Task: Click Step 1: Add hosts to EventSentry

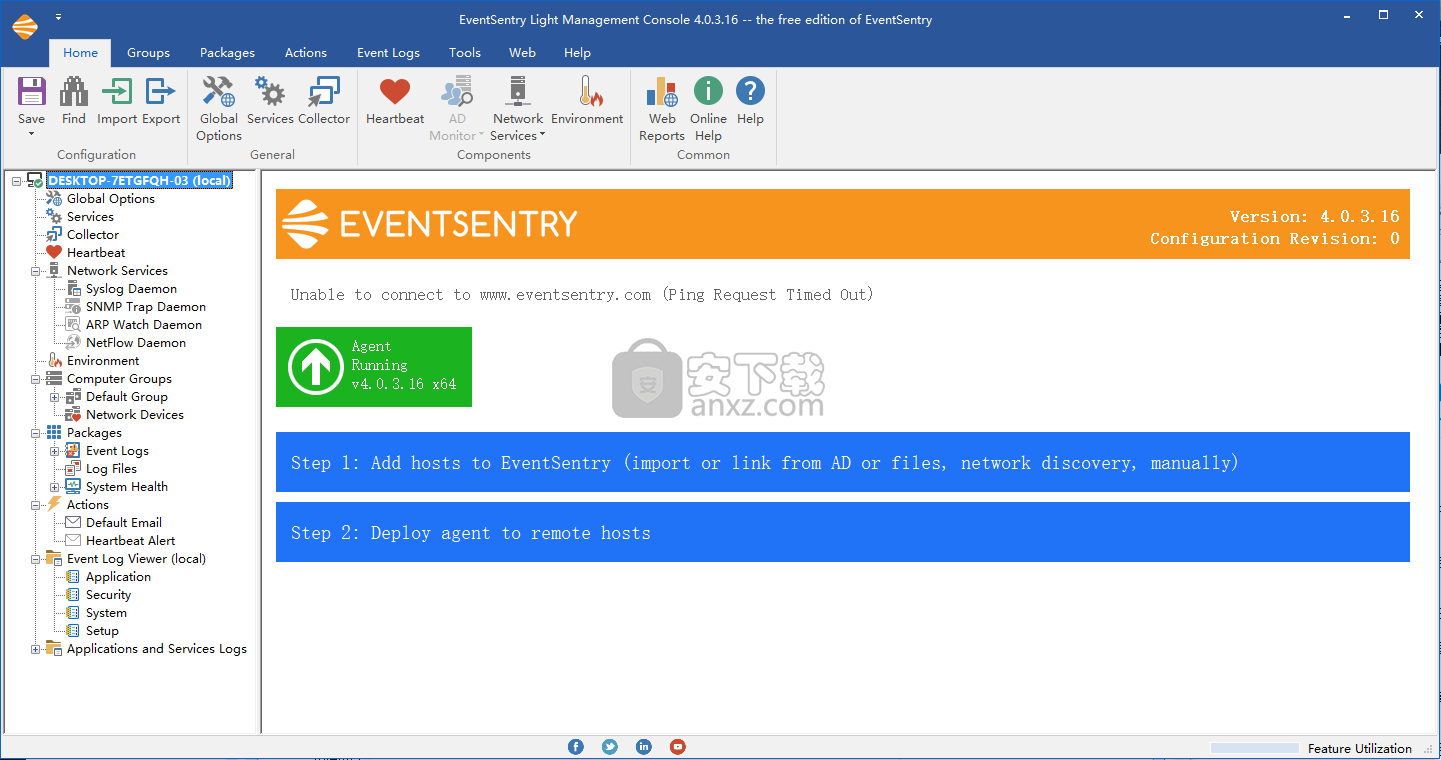Action: click(843, 462)
